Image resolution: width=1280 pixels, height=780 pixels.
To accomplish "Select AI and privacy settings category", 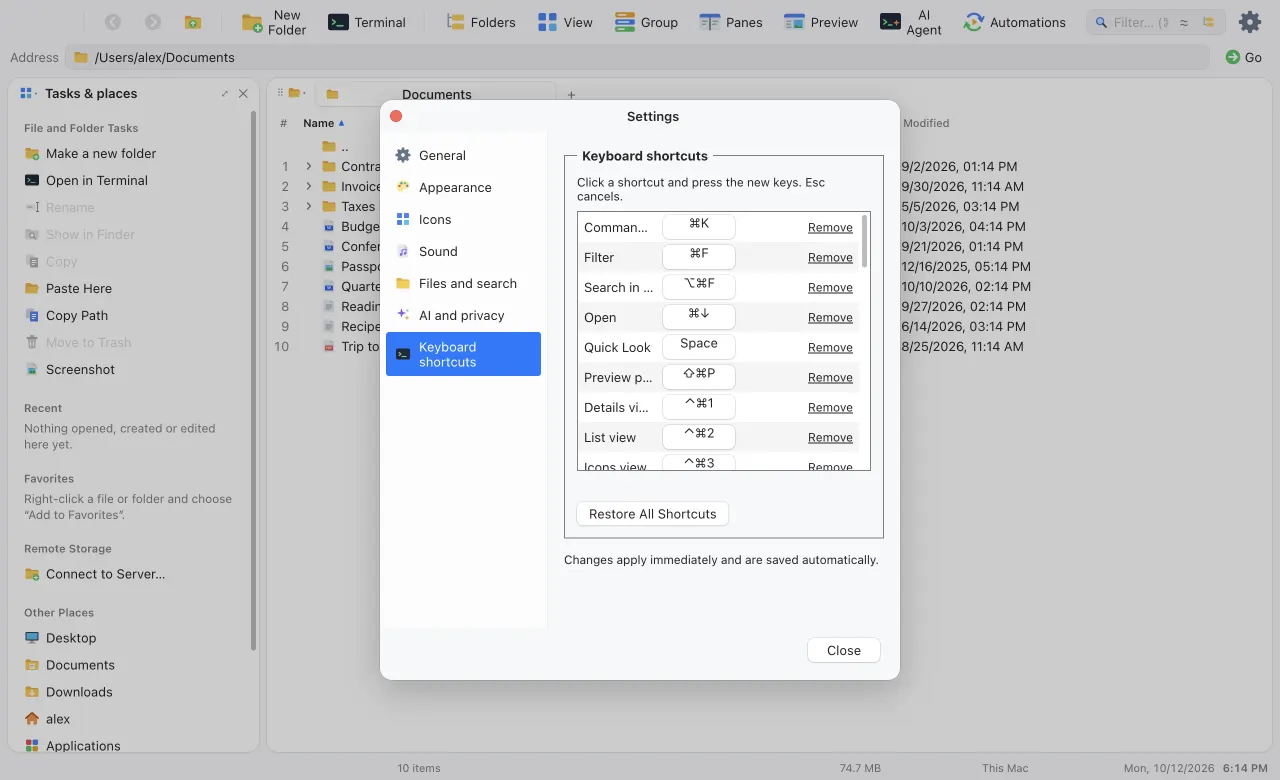I will [x=463, y=315].
